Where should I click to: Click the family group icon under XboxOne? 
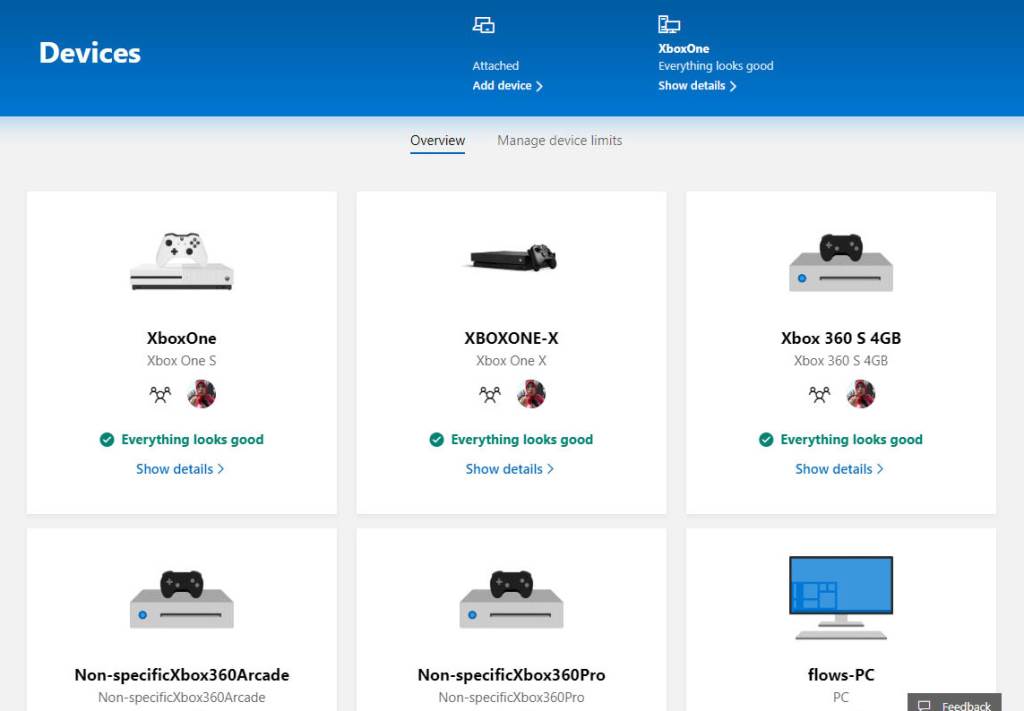tap(160, 394)
